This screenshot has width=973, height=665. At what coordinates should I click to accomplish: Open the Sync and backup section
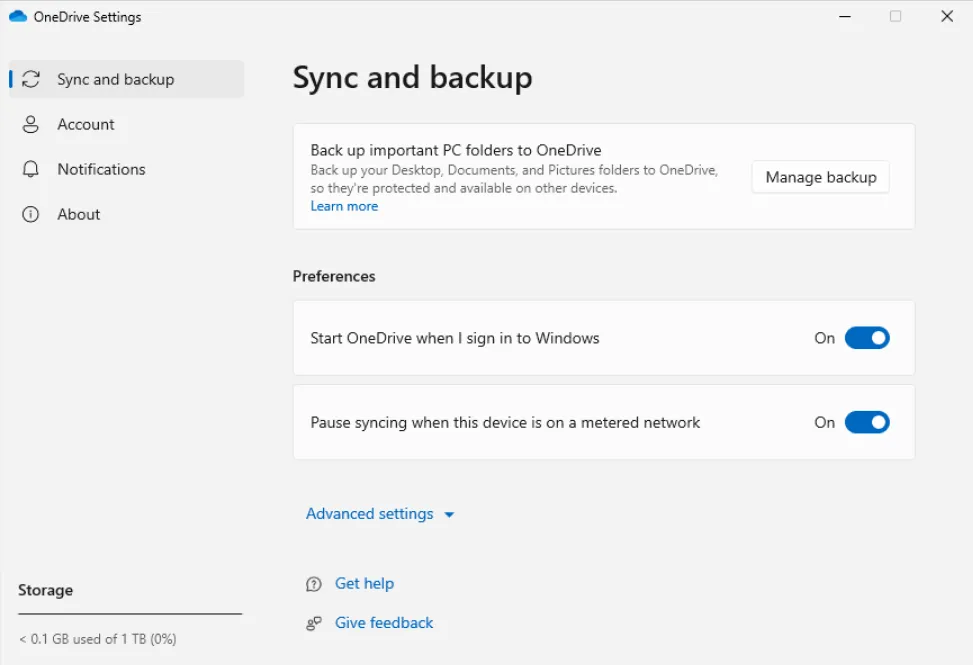pyautogui.click(x=127, y=79)
